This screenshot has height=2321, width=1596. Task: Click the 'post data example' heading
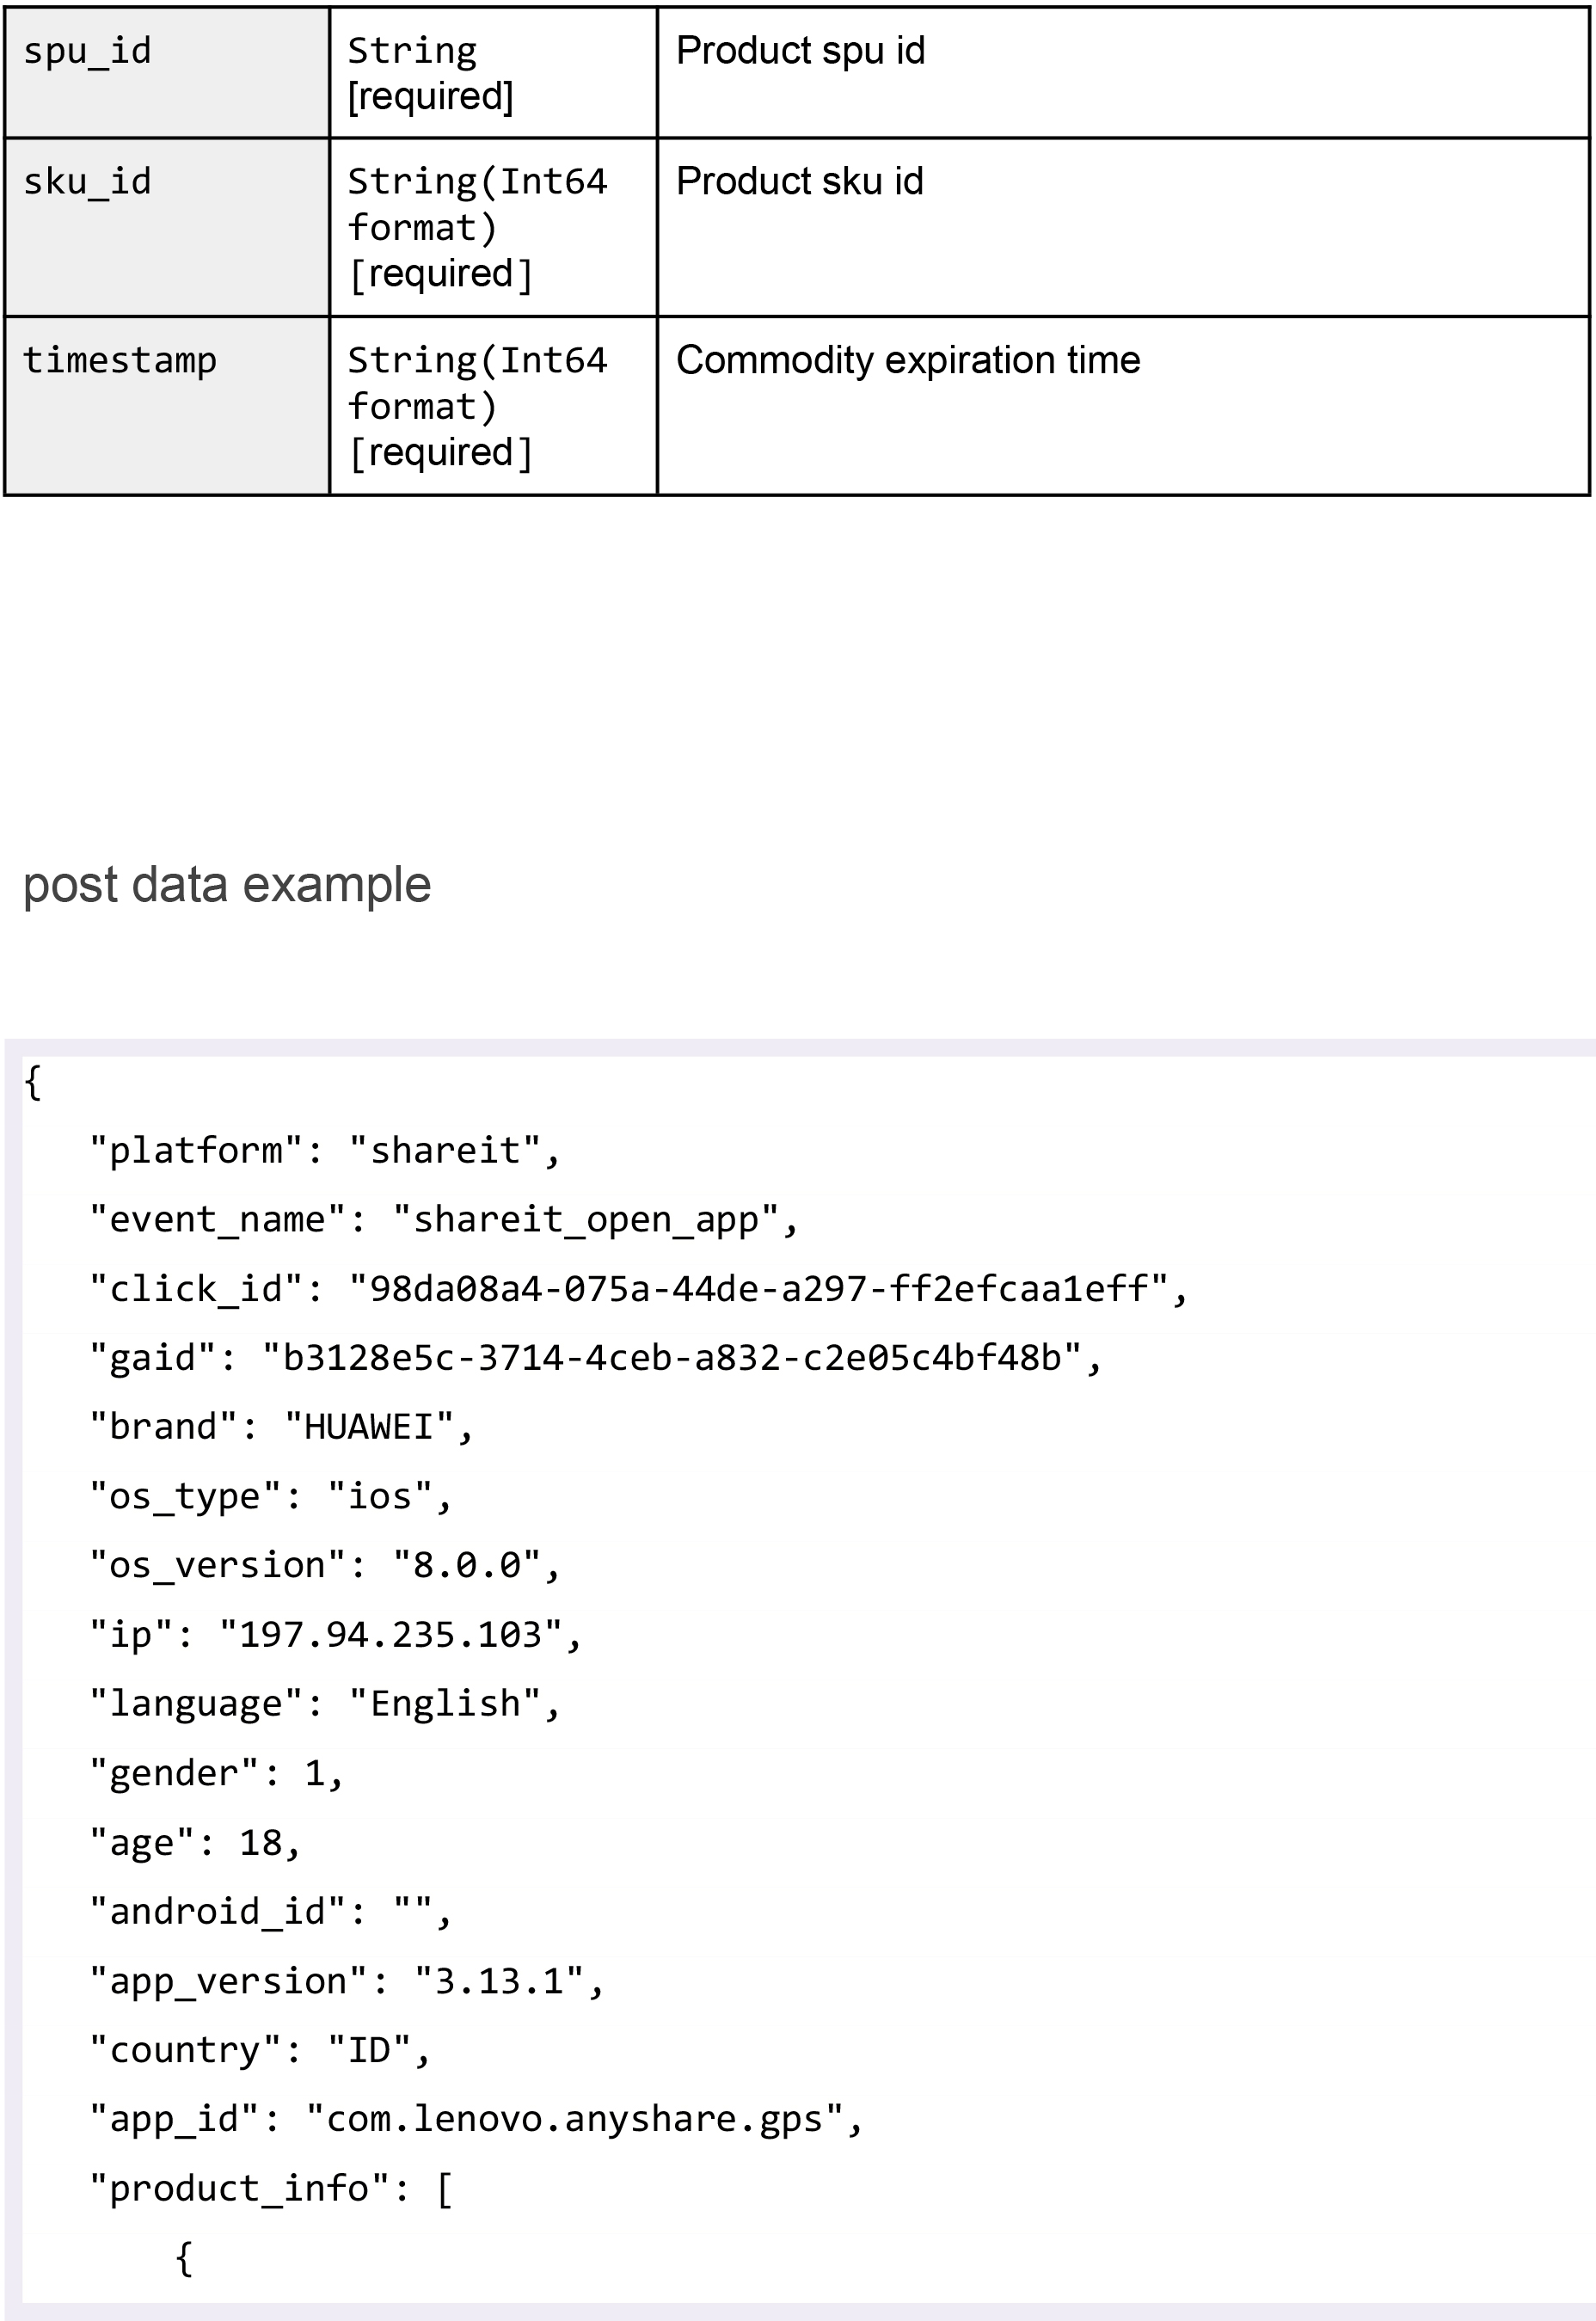click(227, 885)
